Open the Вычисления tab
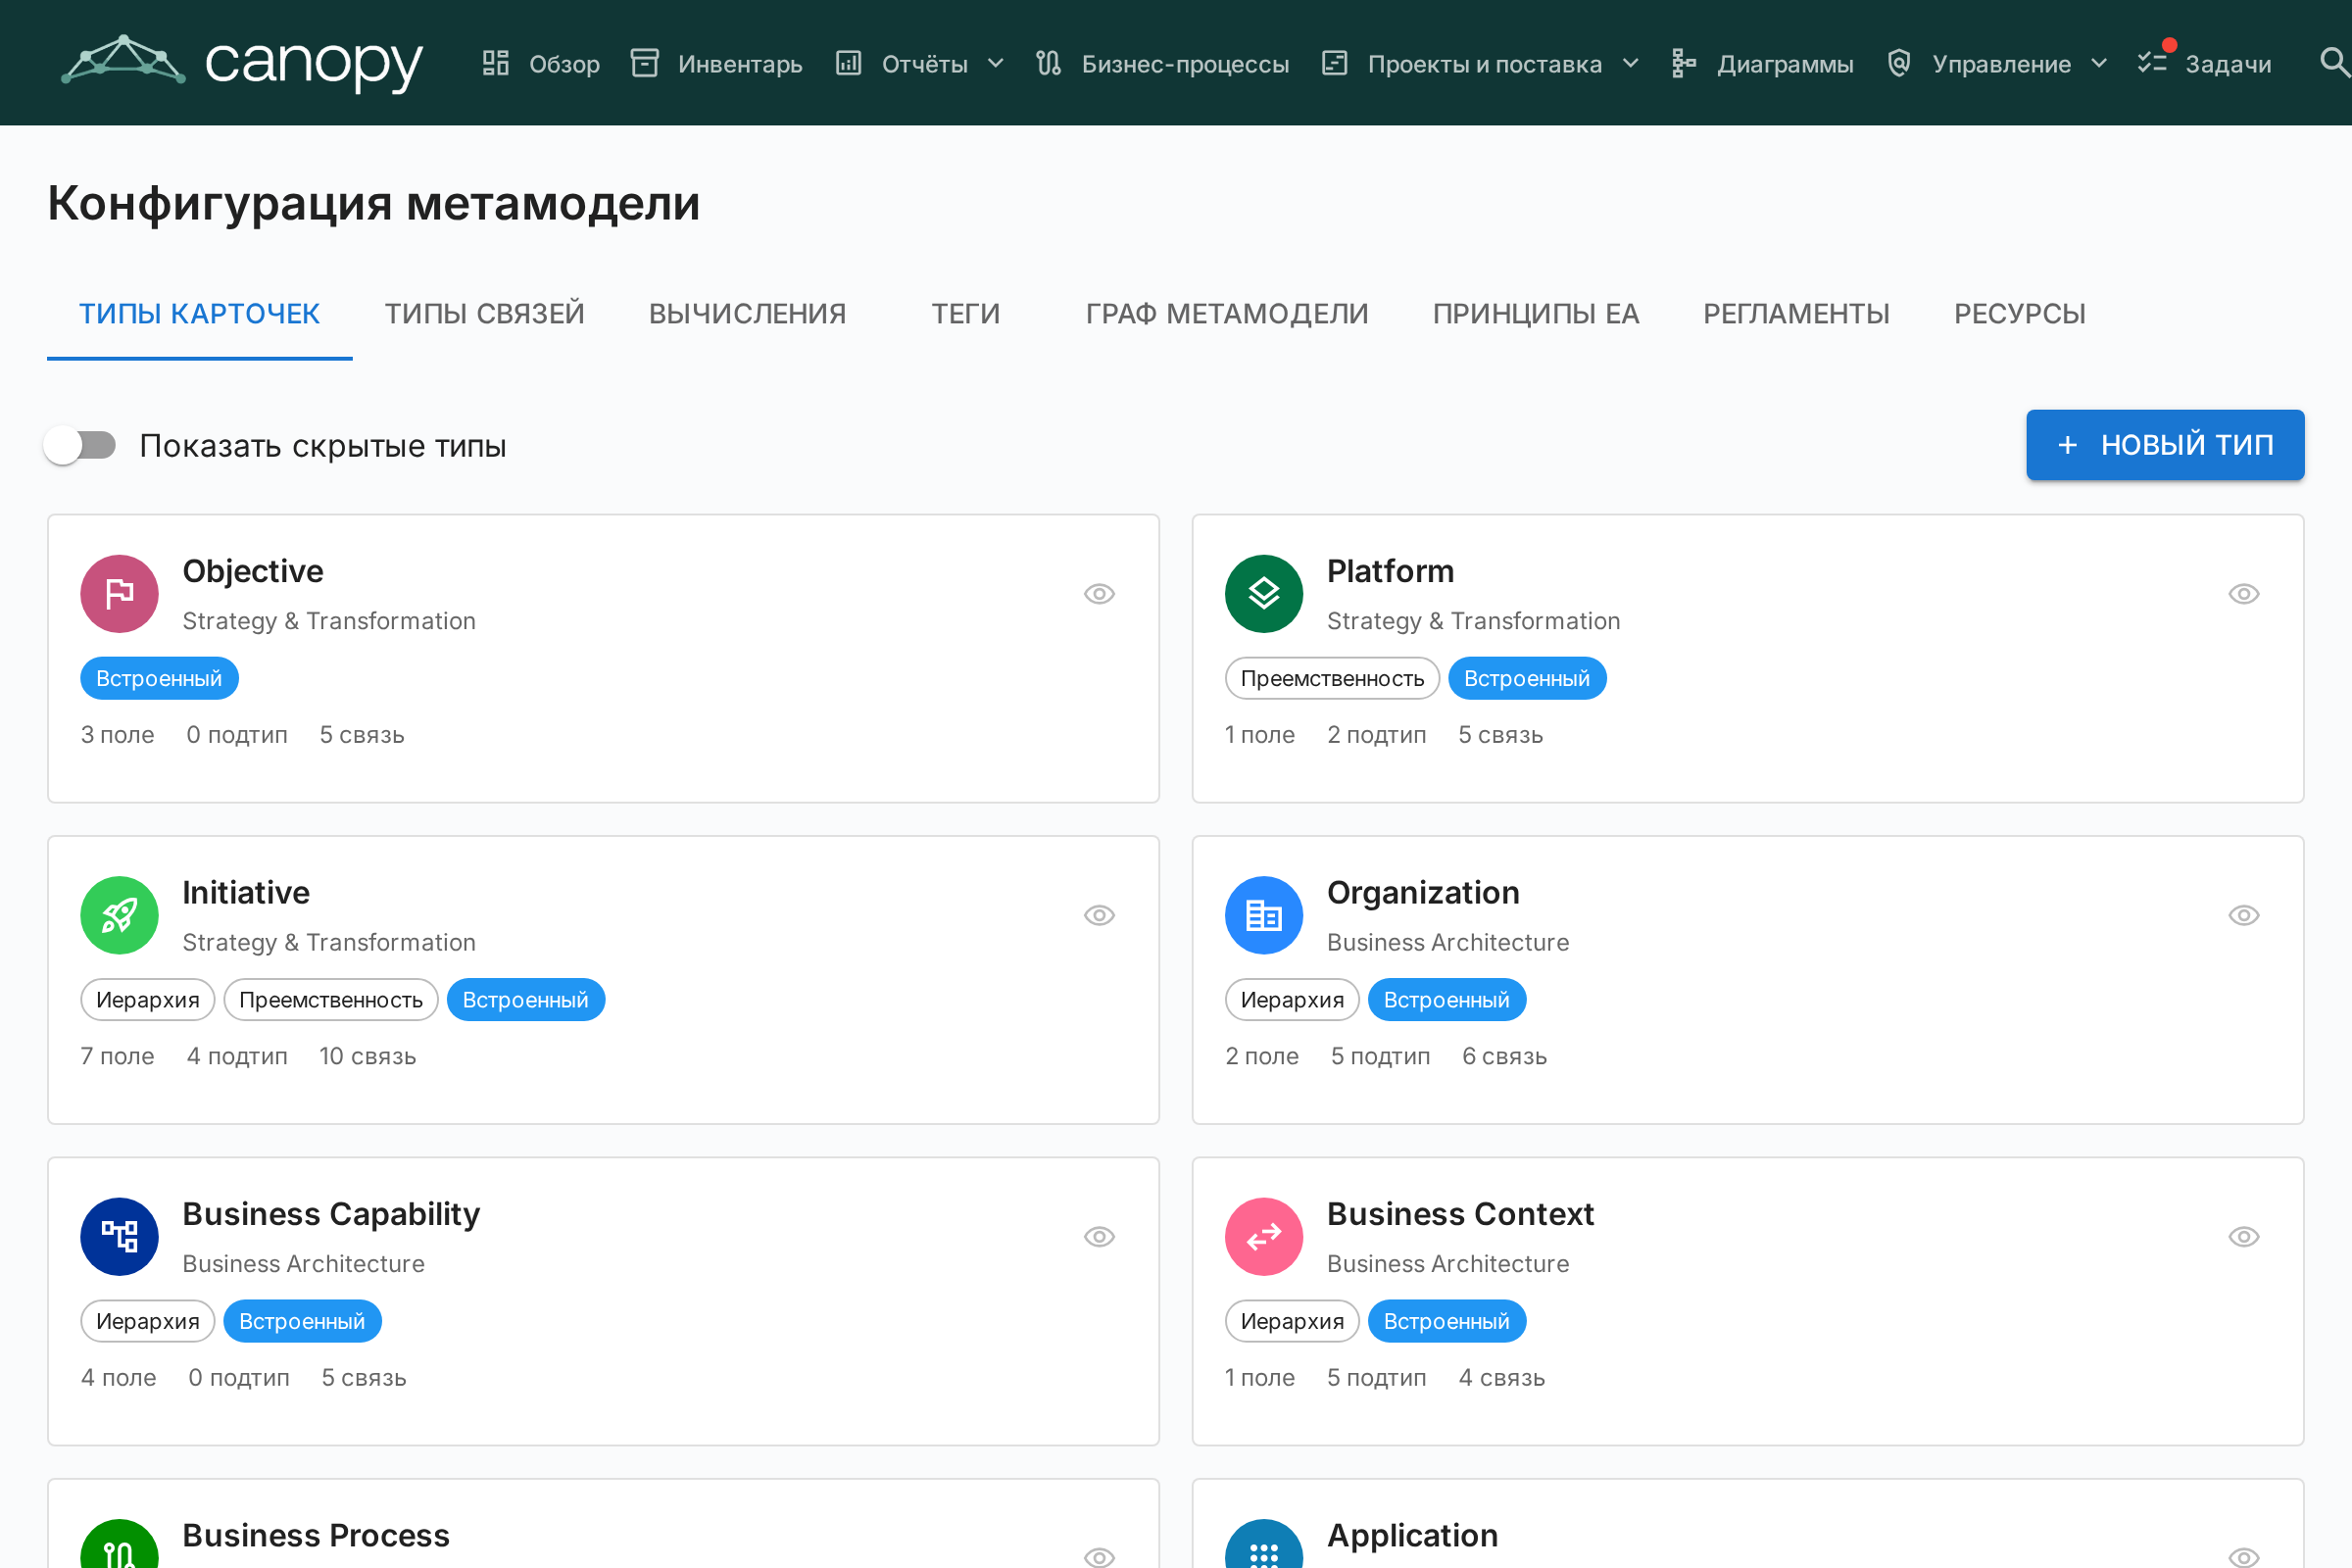 pyautogui.click(x=748, y=314)
